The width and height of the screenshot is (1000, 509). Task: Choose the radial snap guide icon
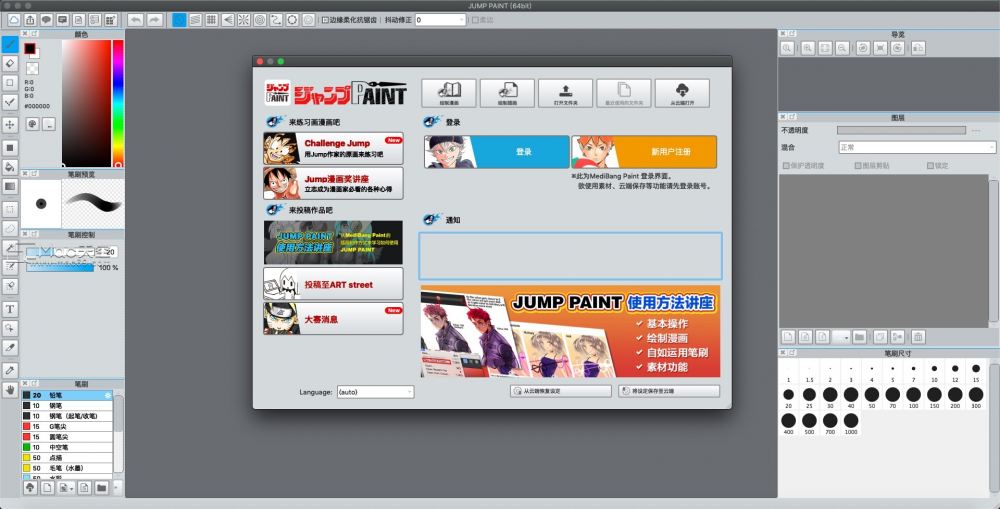coord(244,20)
